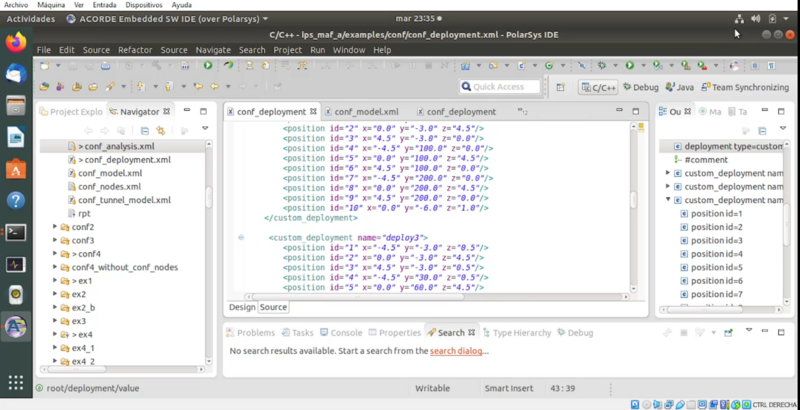Click the network icon in top bar
Viewport: 800px width, 410px height.
point(739,19)
